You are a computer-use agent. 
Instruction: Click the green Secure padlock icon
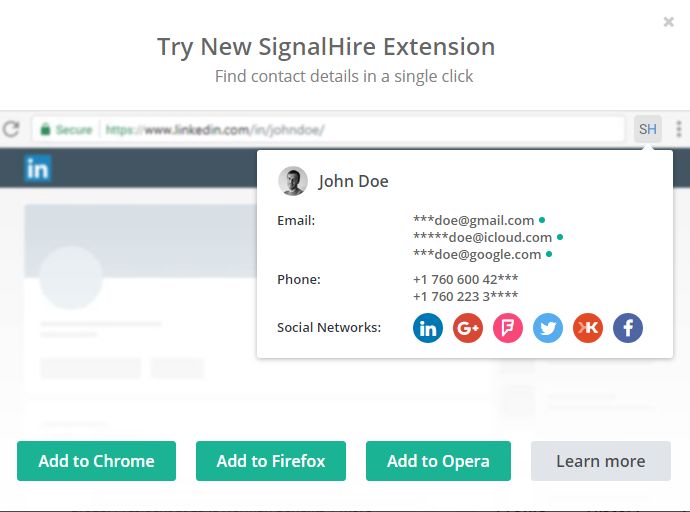(x=45, y=129)
